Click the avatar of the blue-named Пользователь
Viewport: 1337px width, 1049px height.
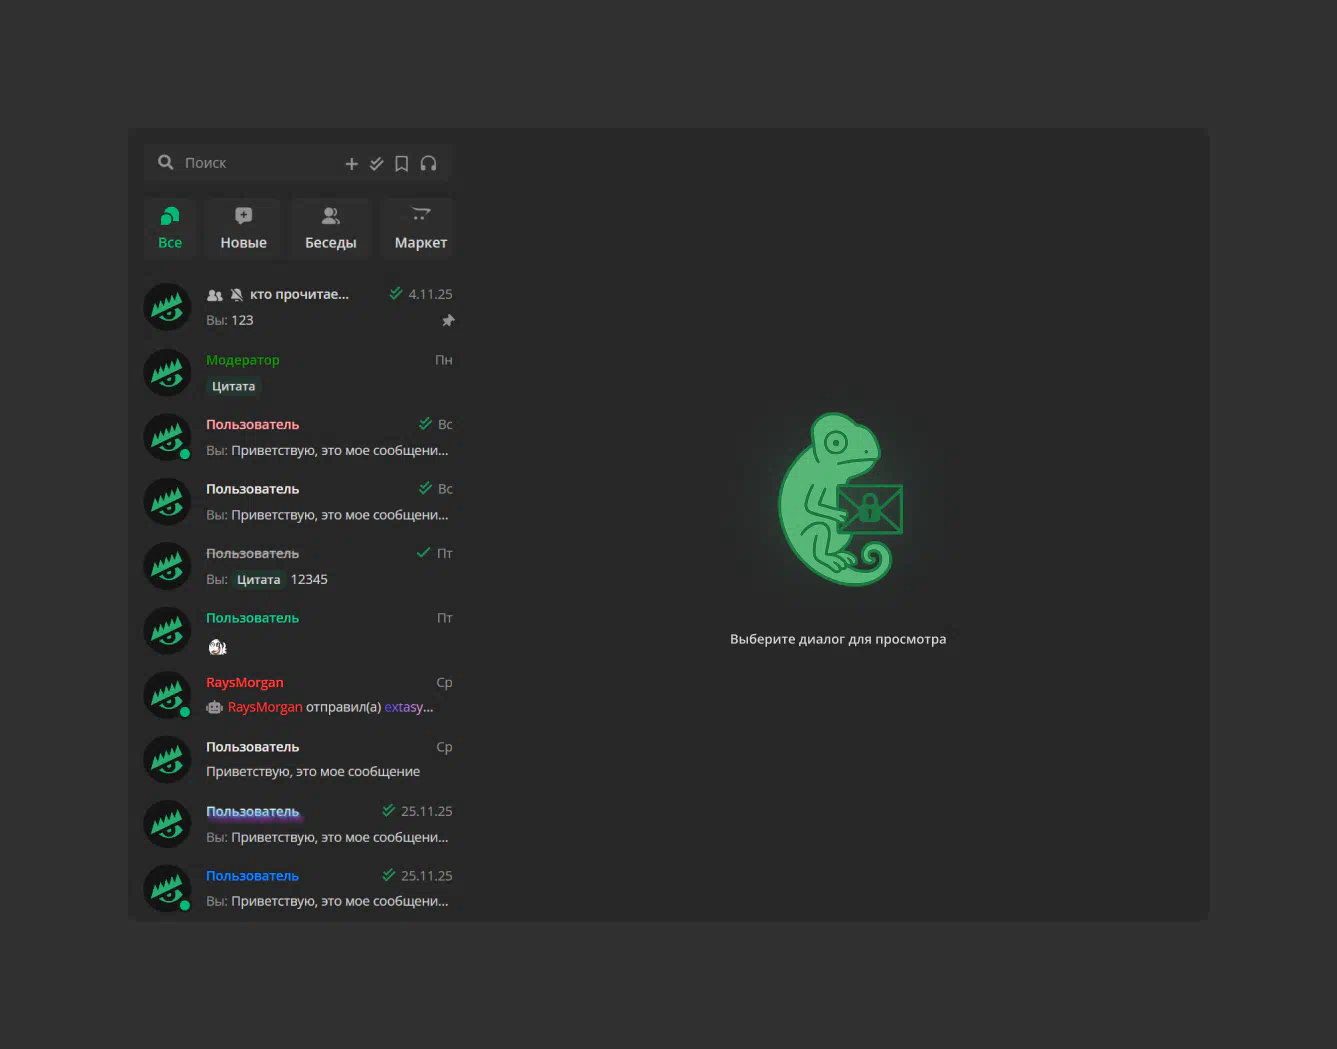167,888
